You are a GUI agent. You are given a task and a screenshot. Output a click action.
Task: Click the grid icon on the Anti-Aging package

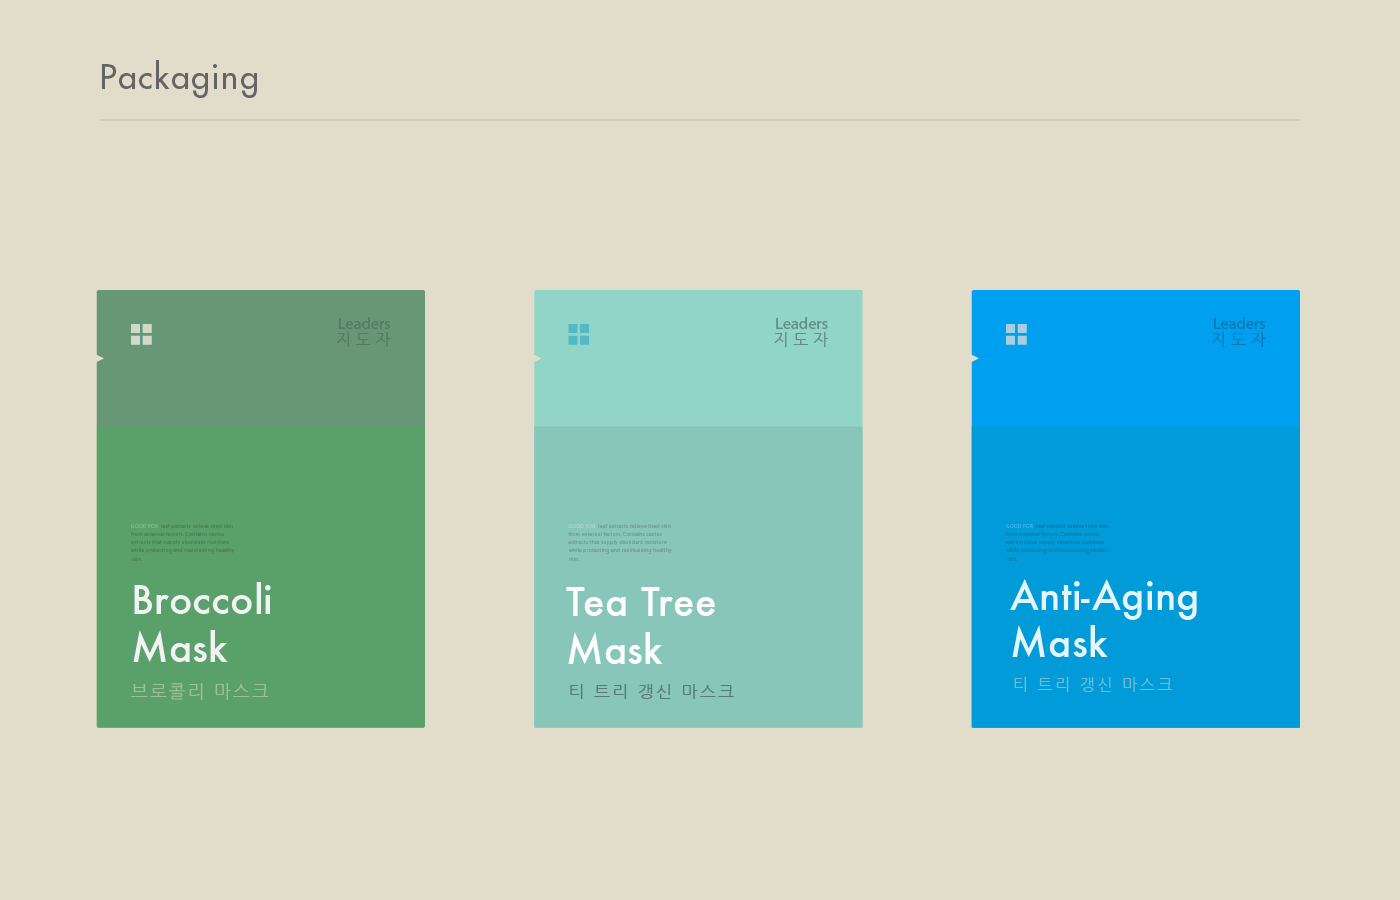pyautogui.click(x=1016, y=334)
